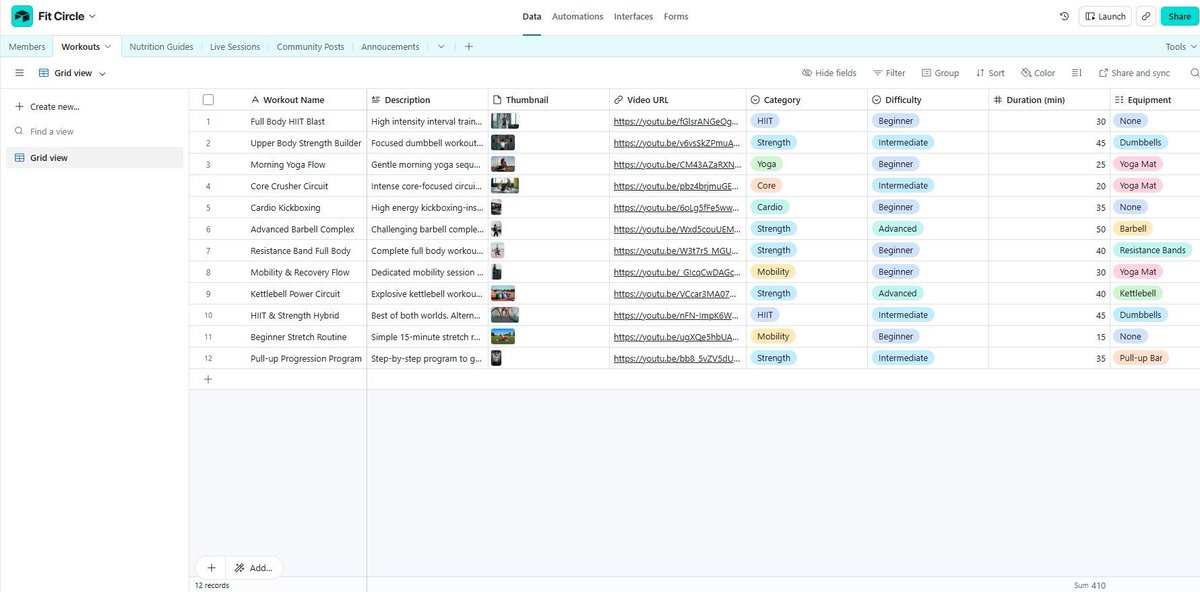Click the Find a view search field
The width and height of the screenshot is (1200, 592).
point(95,131)
